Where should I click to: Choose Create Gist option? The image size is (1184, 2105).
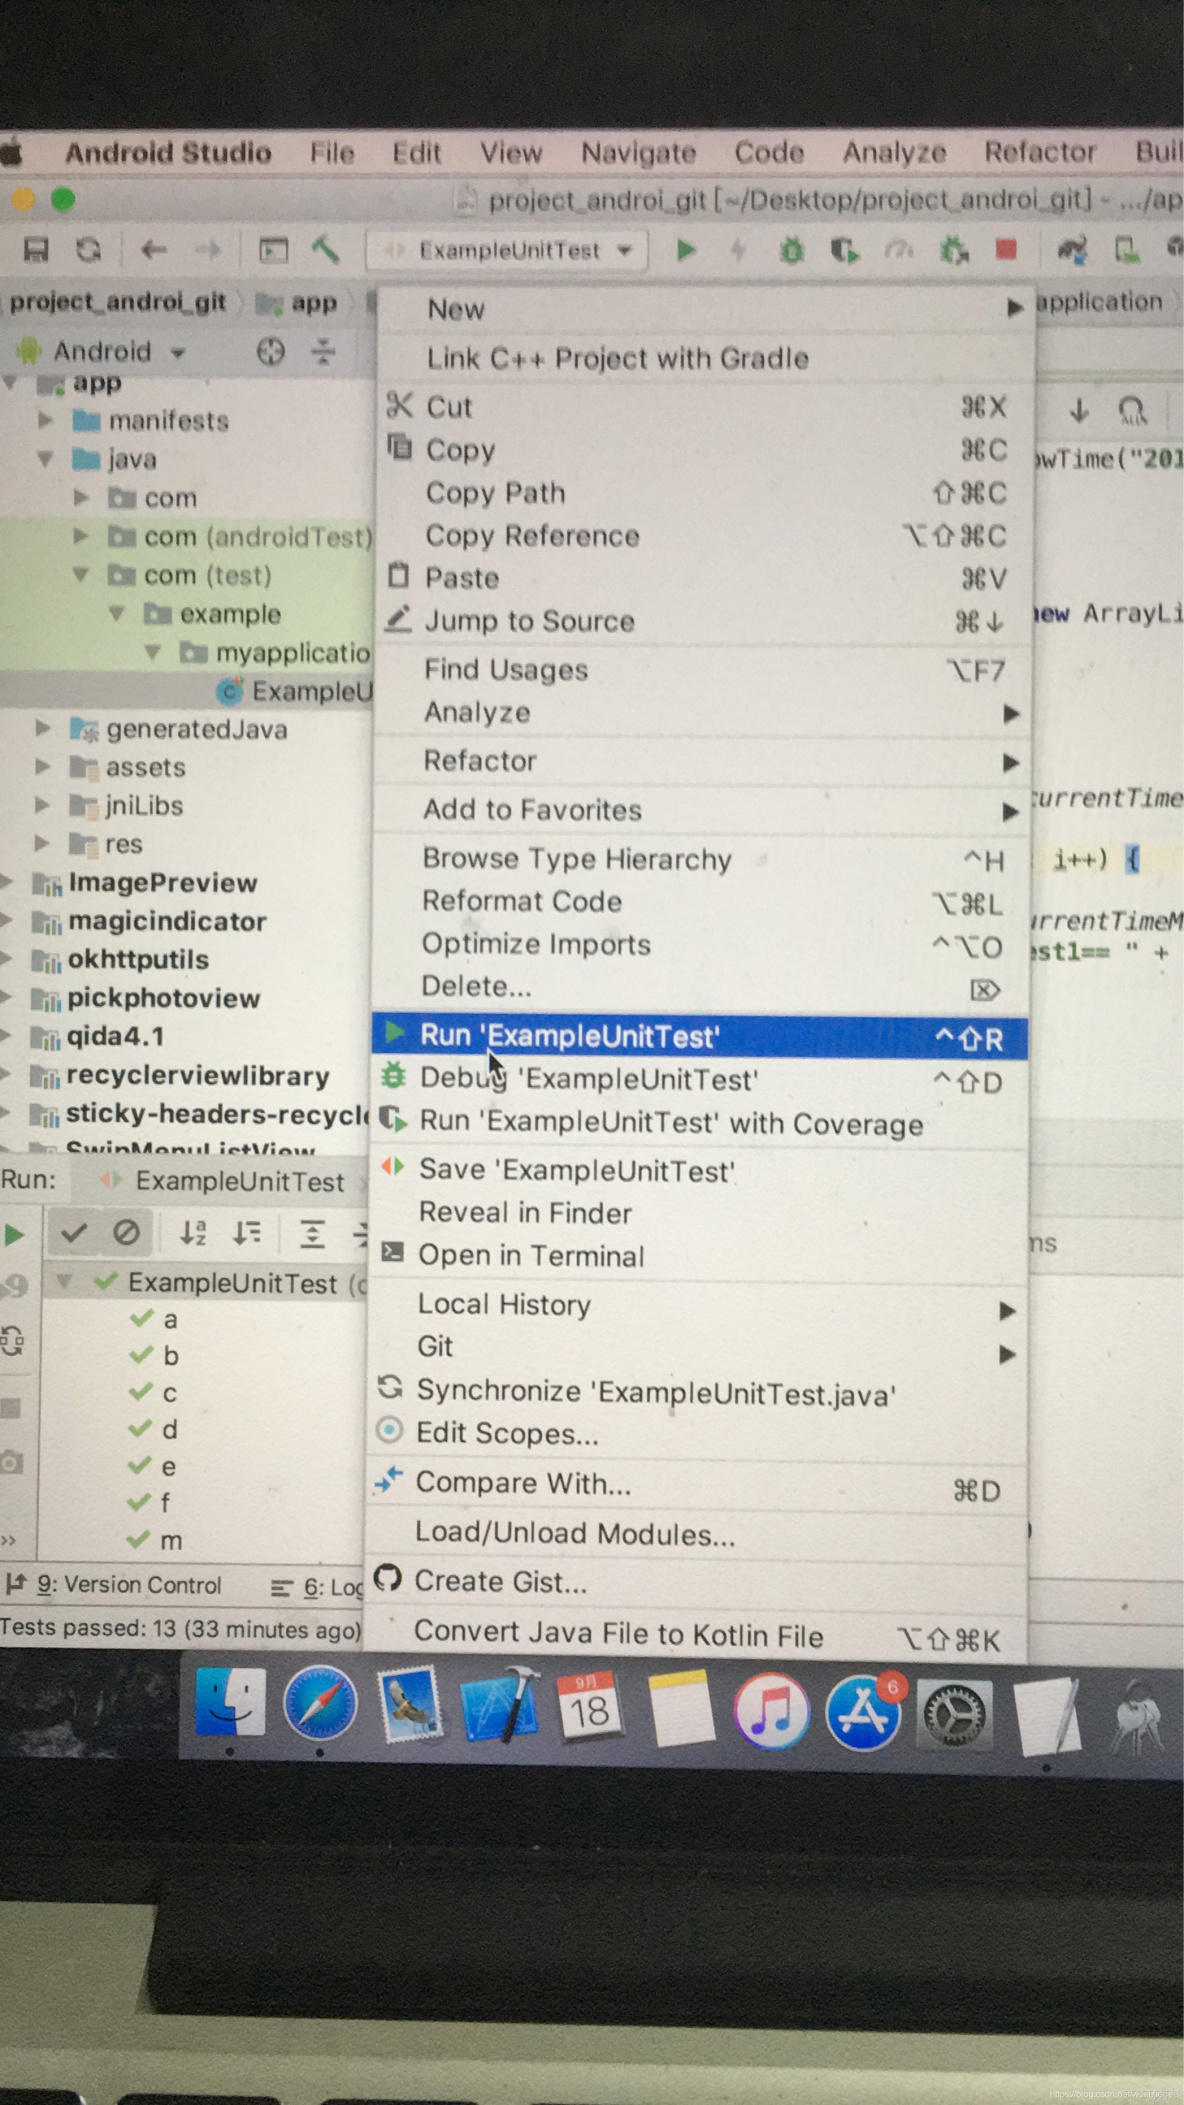coord(697,1582)
